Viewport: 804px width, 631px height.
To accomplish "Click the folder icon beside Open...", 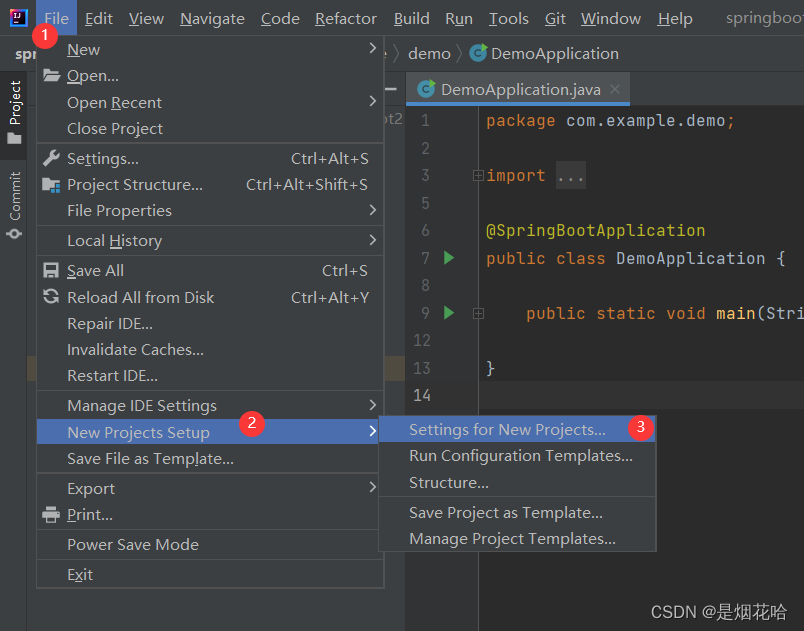I will [51, 75].
